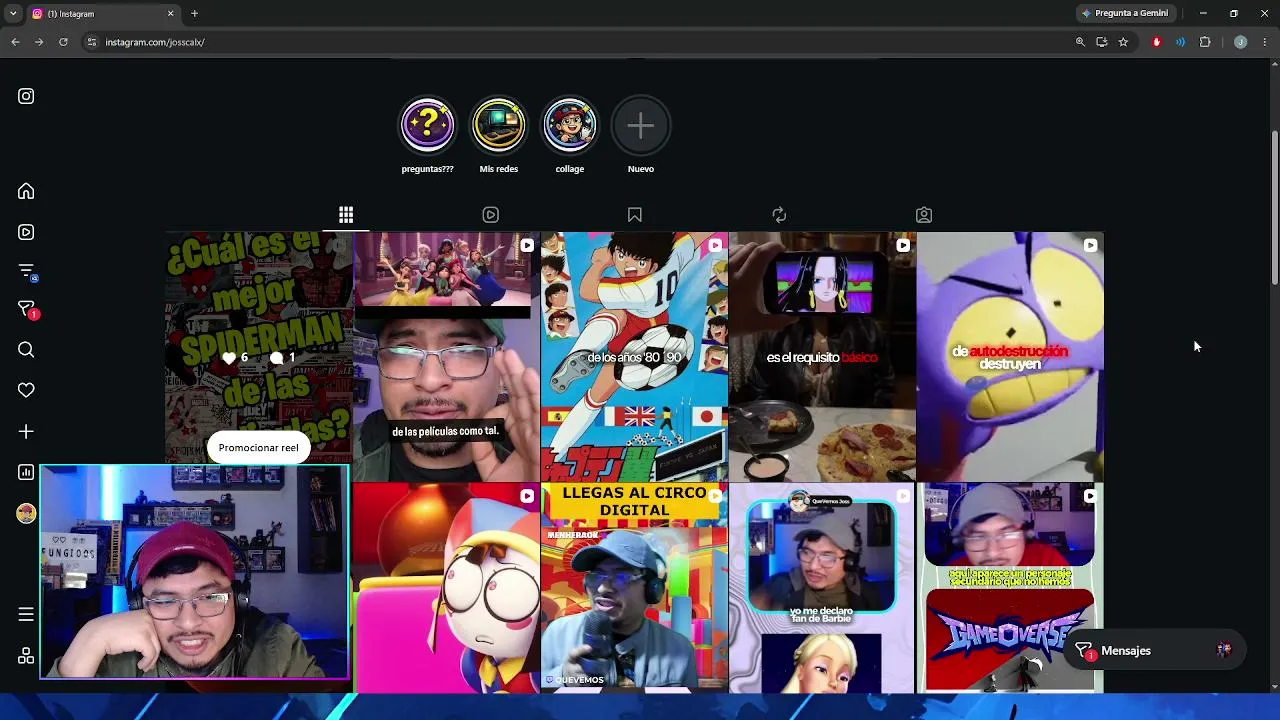Click Chrome's forward arrow
The height and width of the screenshot is (720, 1280).
39,42
